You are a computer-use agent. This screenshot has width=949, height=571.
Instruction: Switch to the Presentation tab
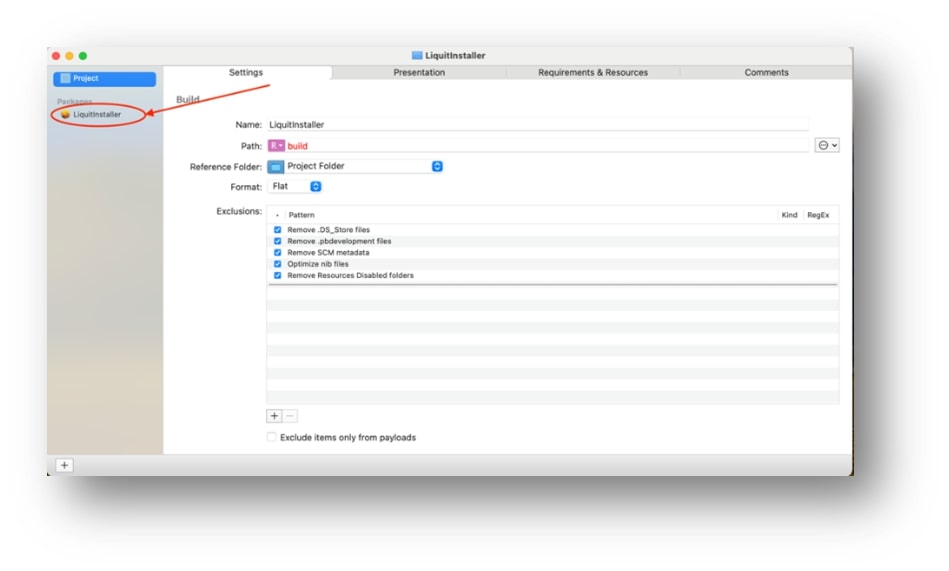click(x=419, y=73)
